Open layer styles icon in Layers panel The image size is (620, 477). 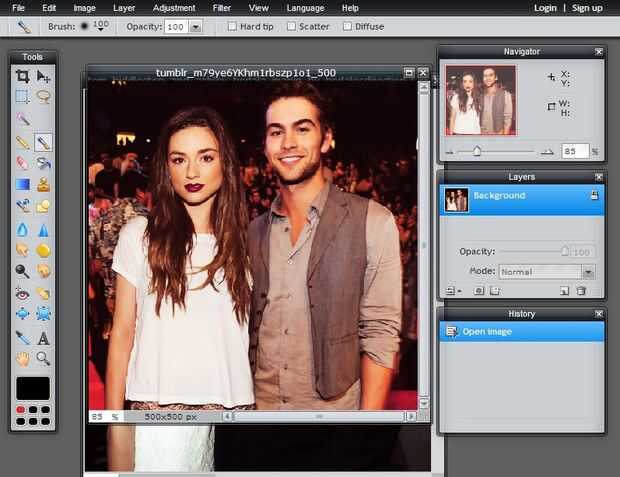495,291
